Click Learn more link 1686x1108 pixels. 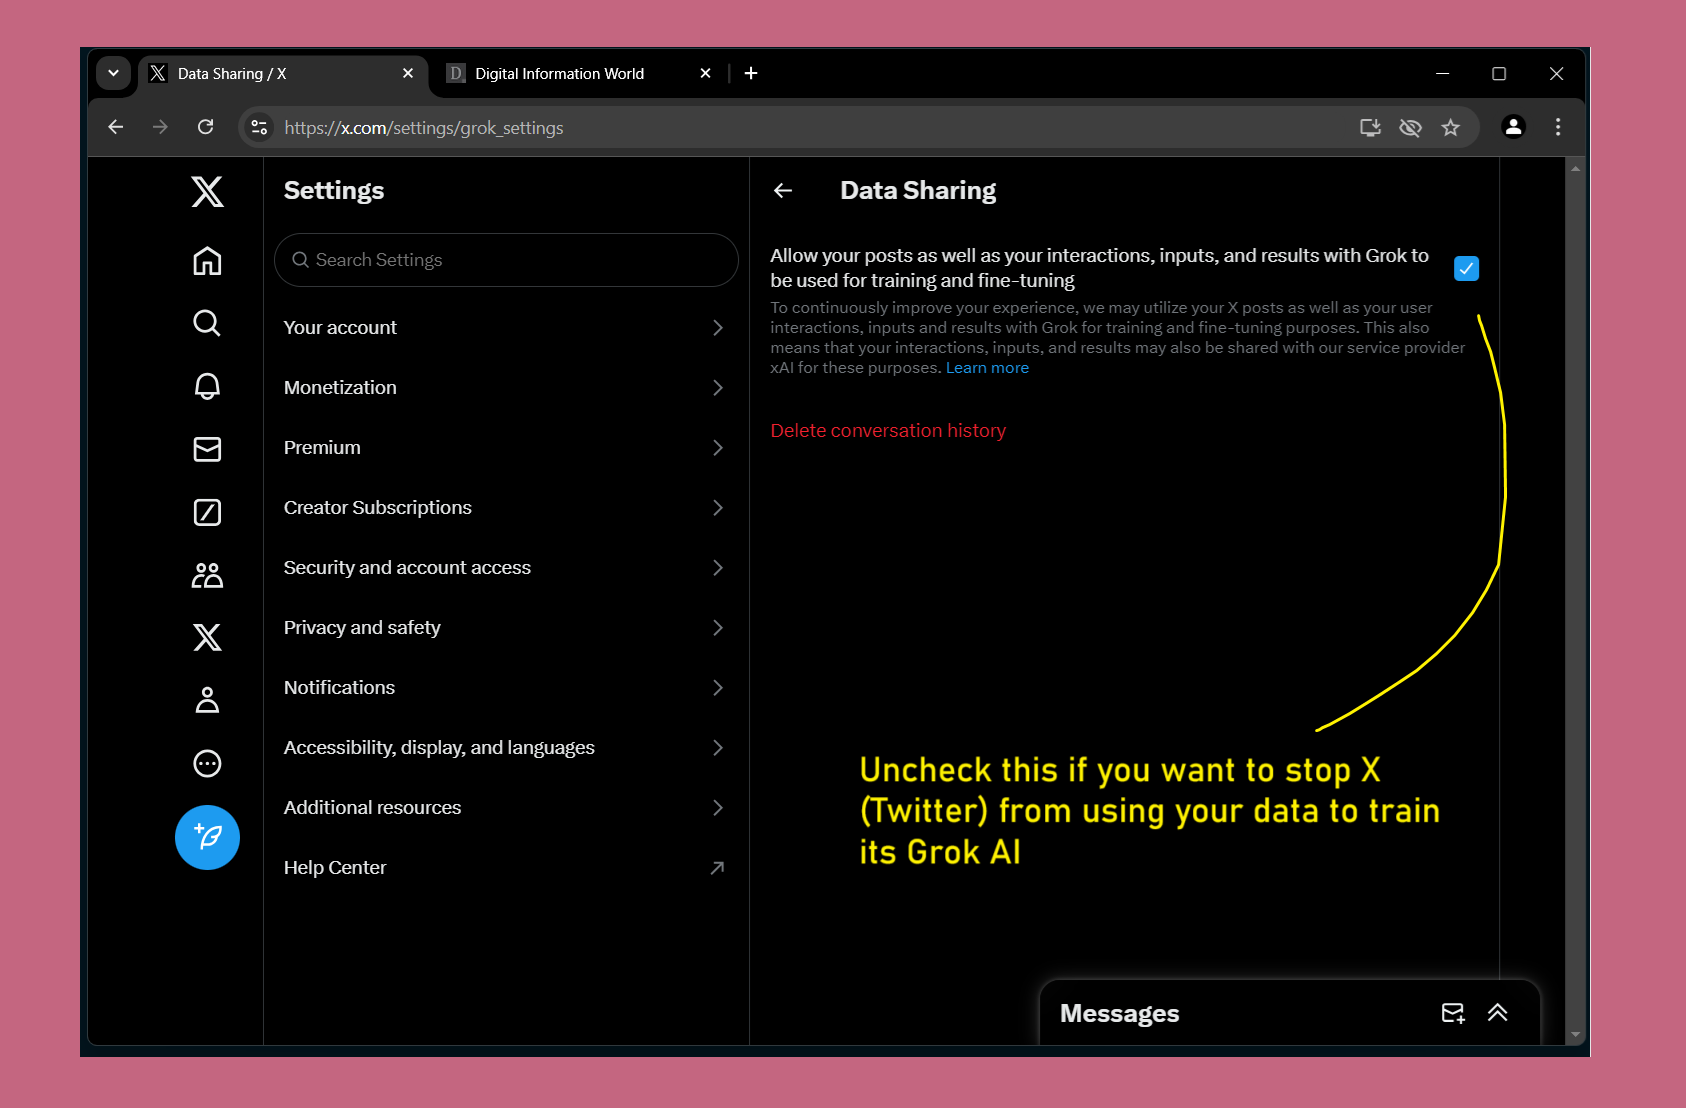987,368
